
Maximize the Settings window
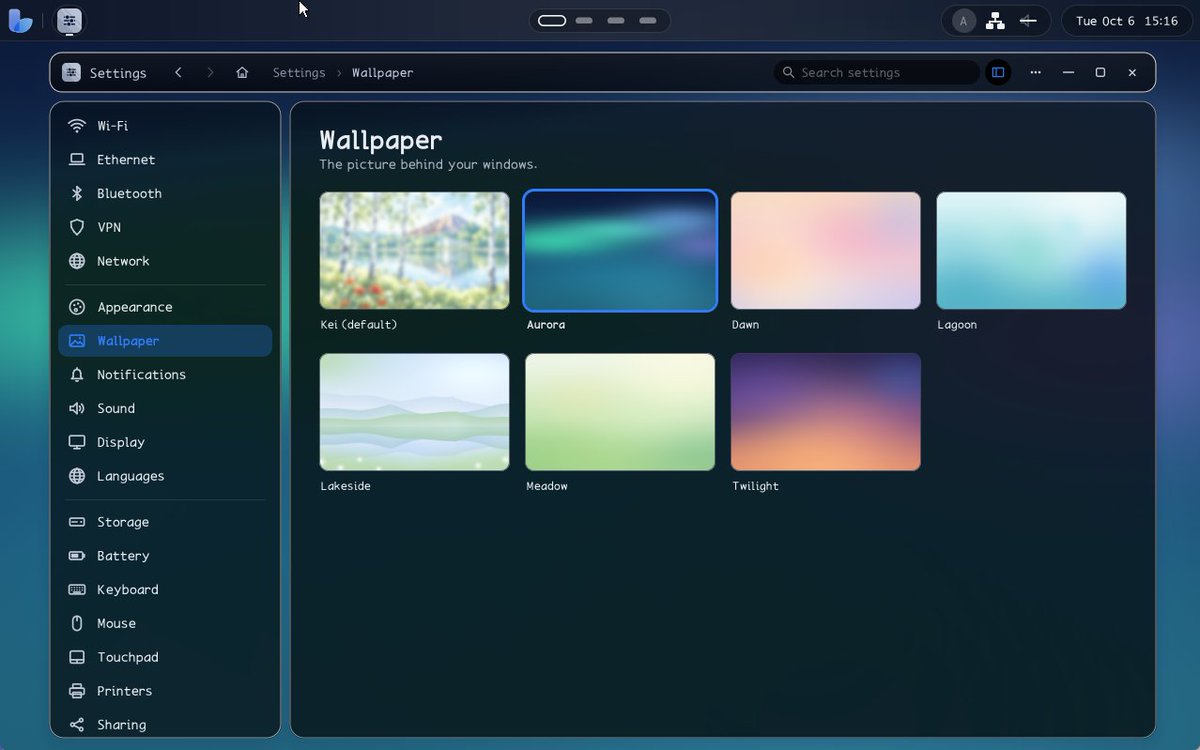click(1100, 72)
